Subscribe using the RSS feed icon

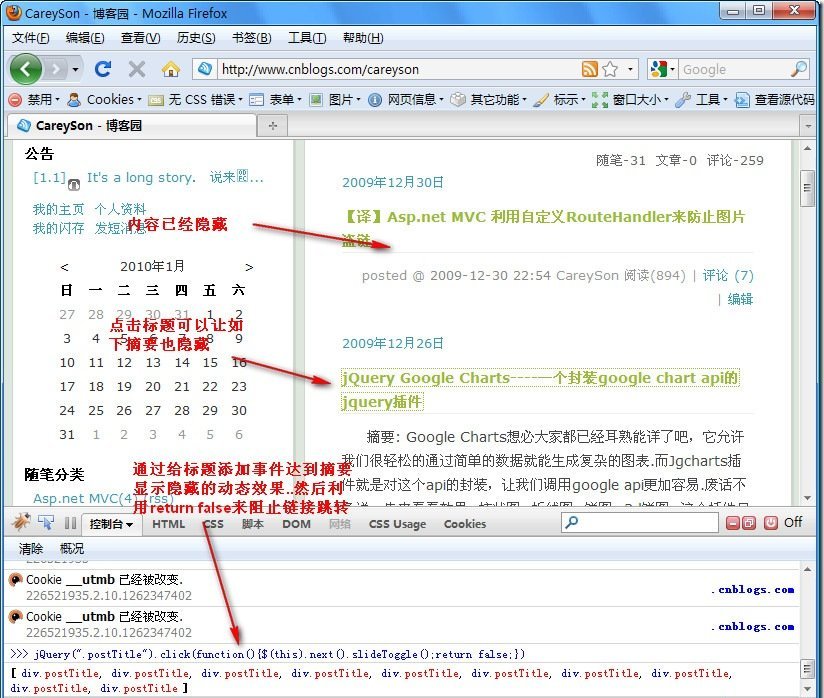590,69
